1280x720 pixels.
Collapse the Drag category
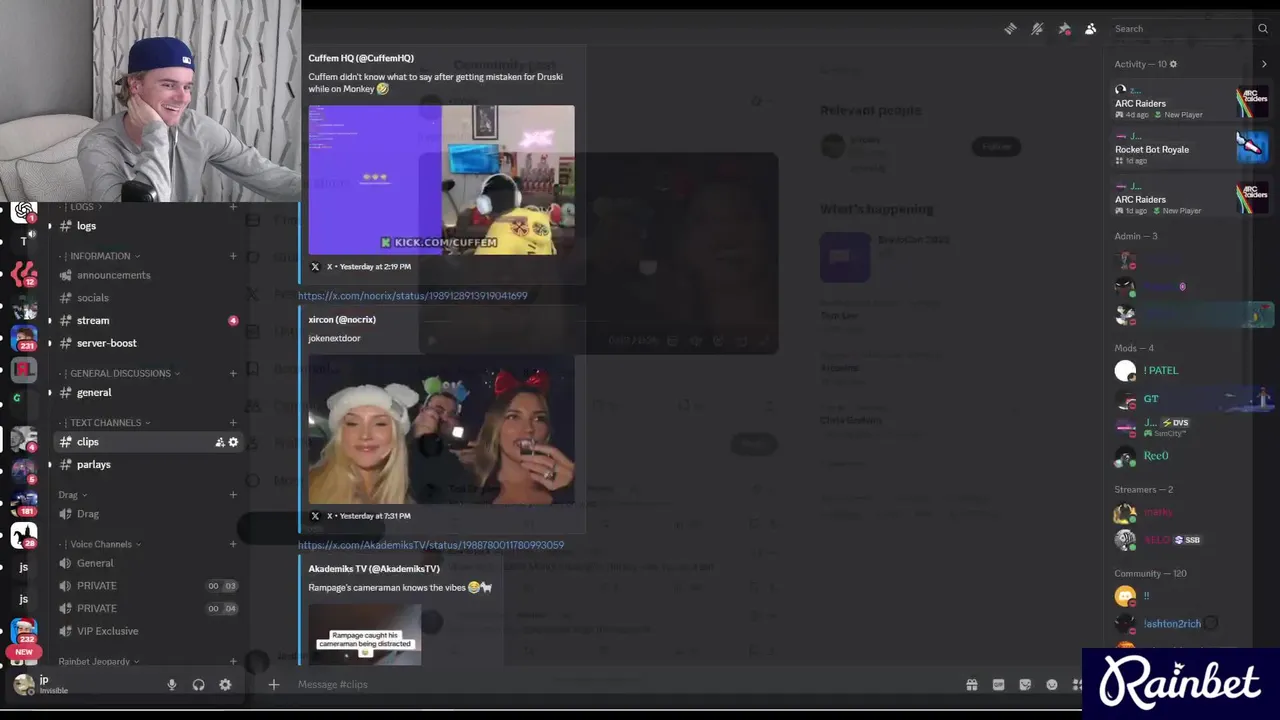click(72, 495)
